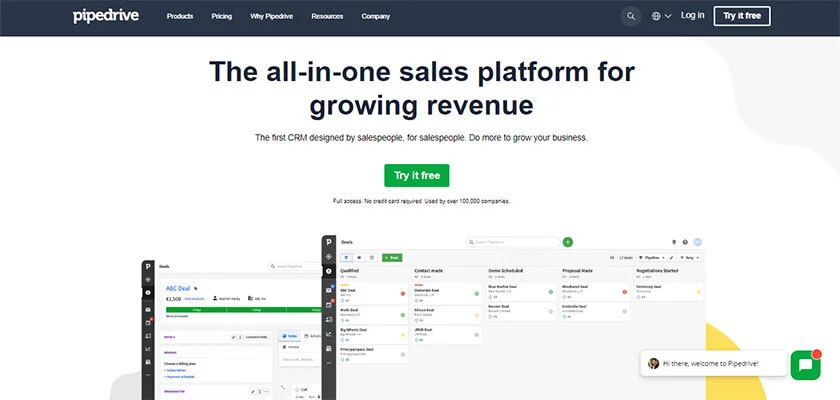840x400 pixels.
Task: Select Deals dollar icon in pipeline sidebar
Action: click(329, 271)
